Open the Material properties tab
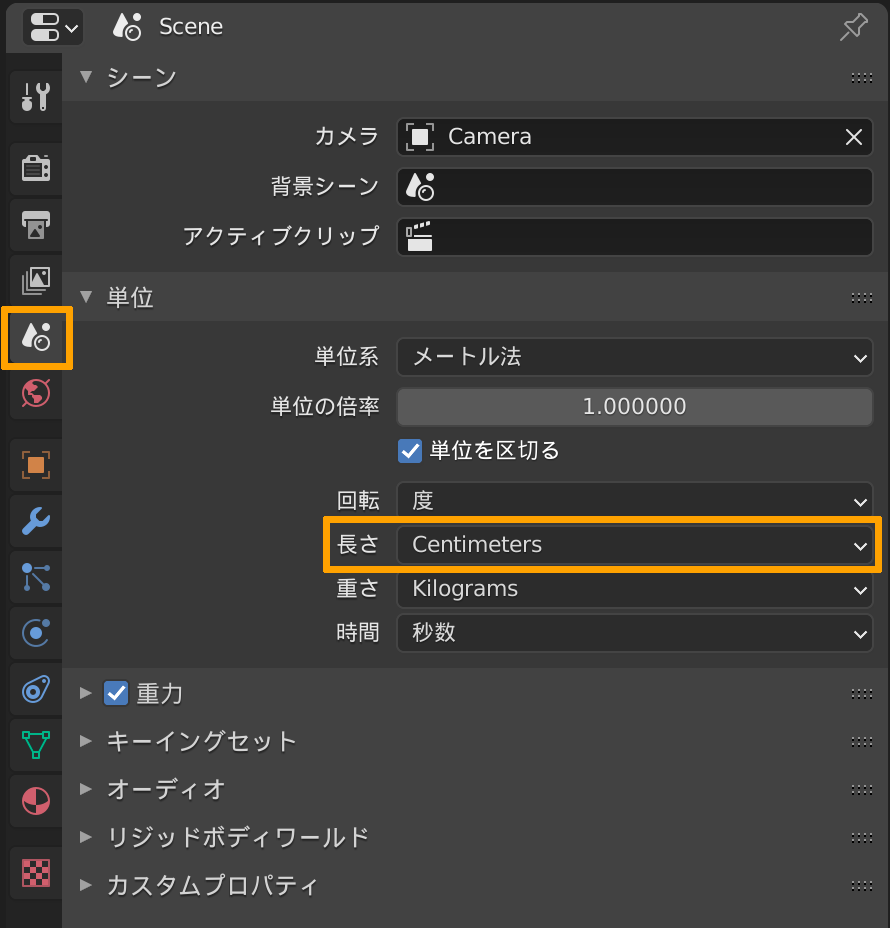Viewport: 890px width, 928px height. (x=36, y=801)
